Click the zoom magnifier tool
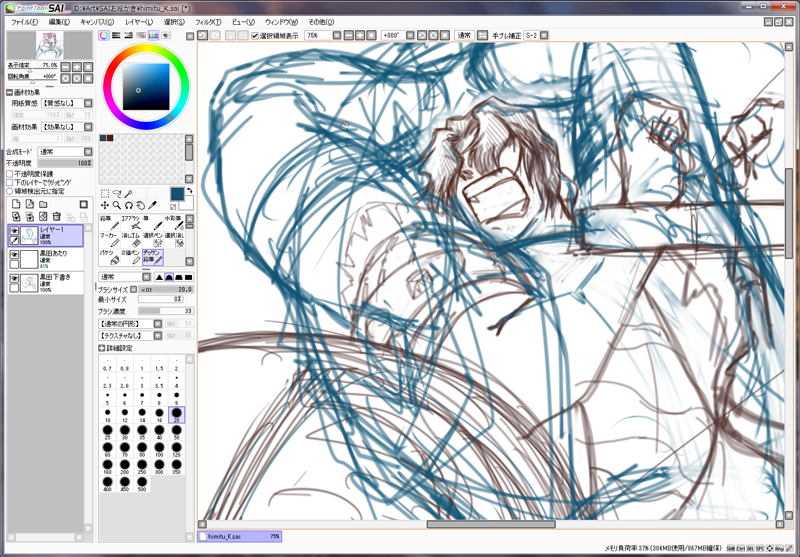 [x=117, y=206]
